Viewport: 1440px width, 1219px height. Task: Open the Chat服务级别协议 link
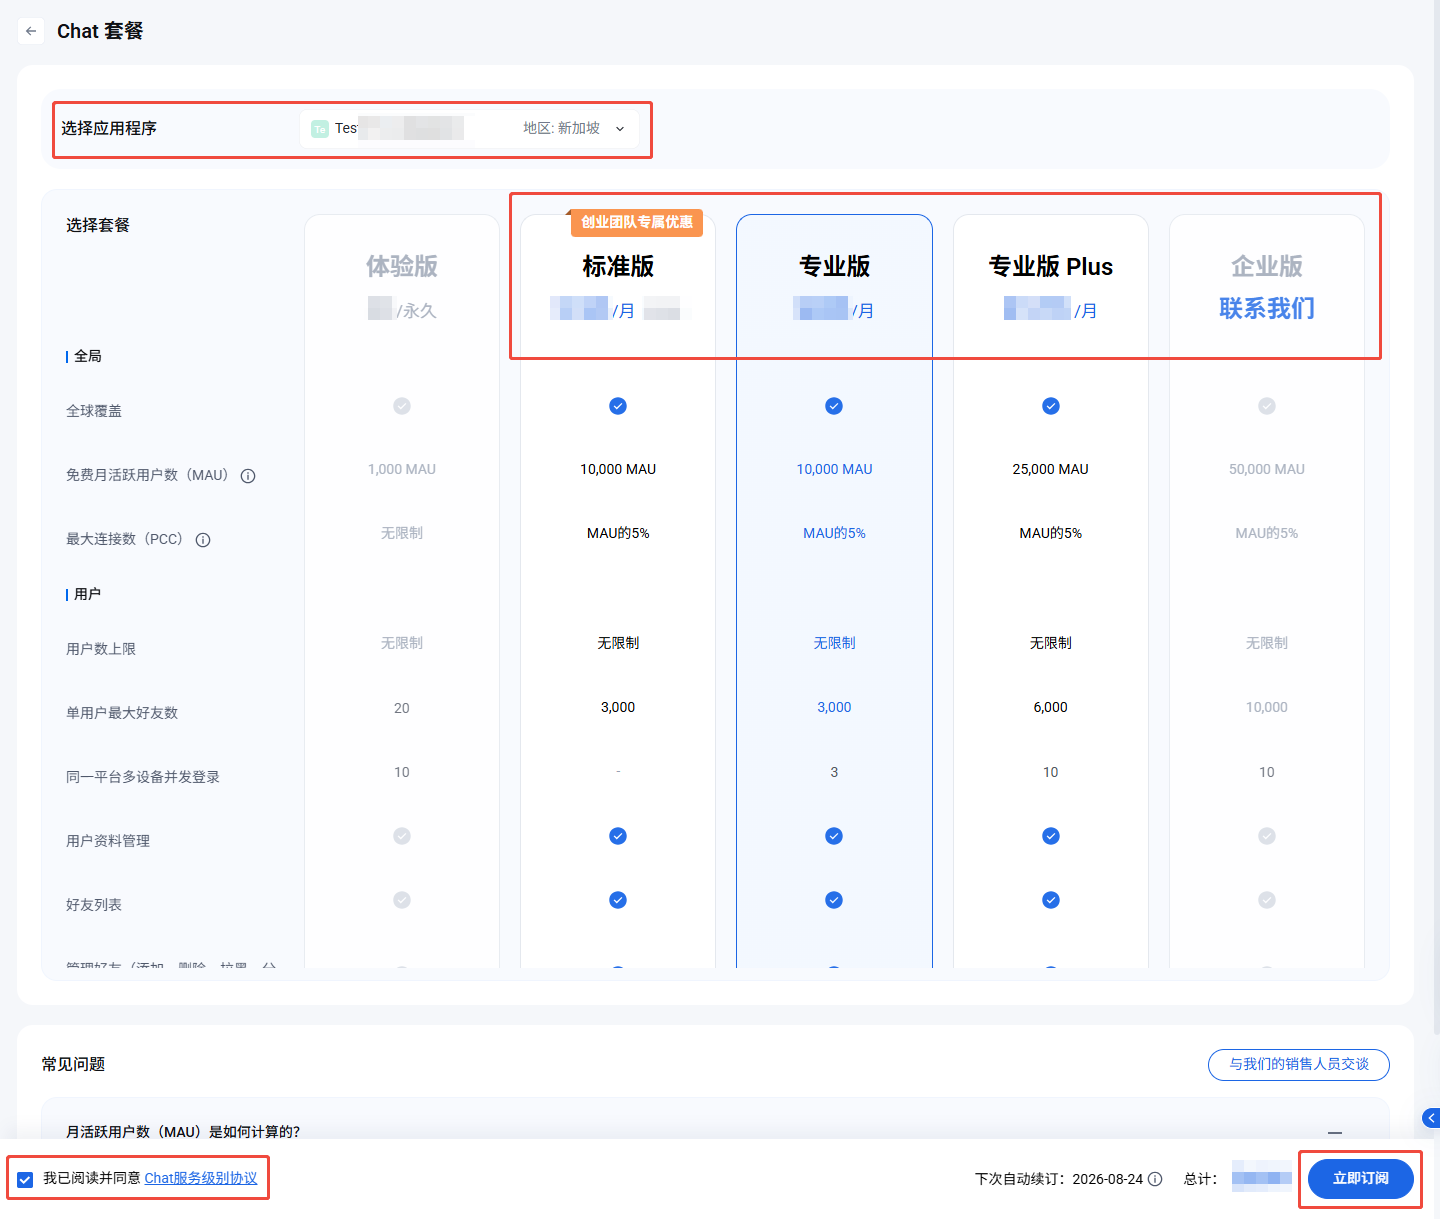201,1179
